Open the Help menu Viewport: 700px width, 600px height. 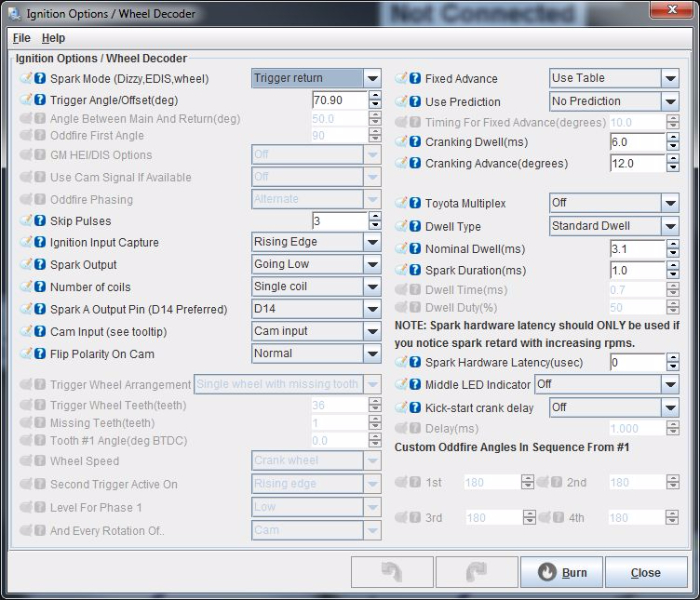click(53, 38)
